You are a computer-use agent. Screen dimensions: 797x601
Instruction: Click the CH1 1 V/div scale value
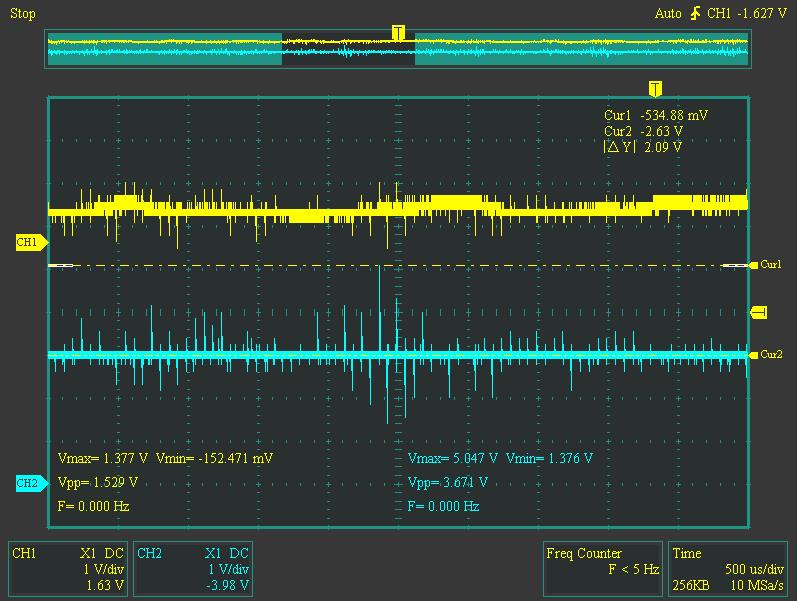tap(104, 569)
